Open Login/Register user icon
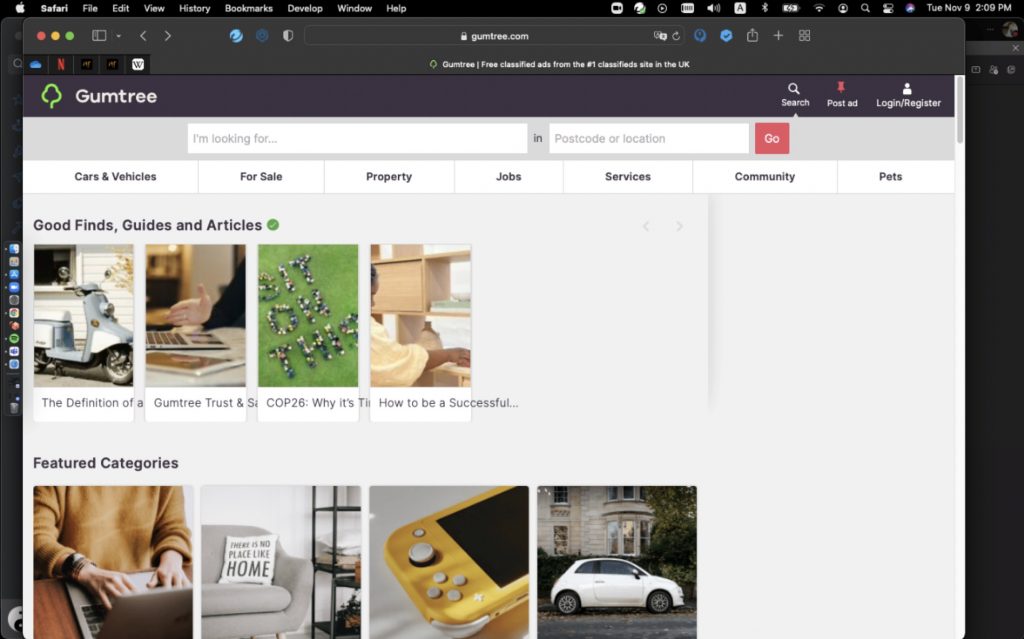Viewport: 1024px width, 639px height. click(907, 89)
